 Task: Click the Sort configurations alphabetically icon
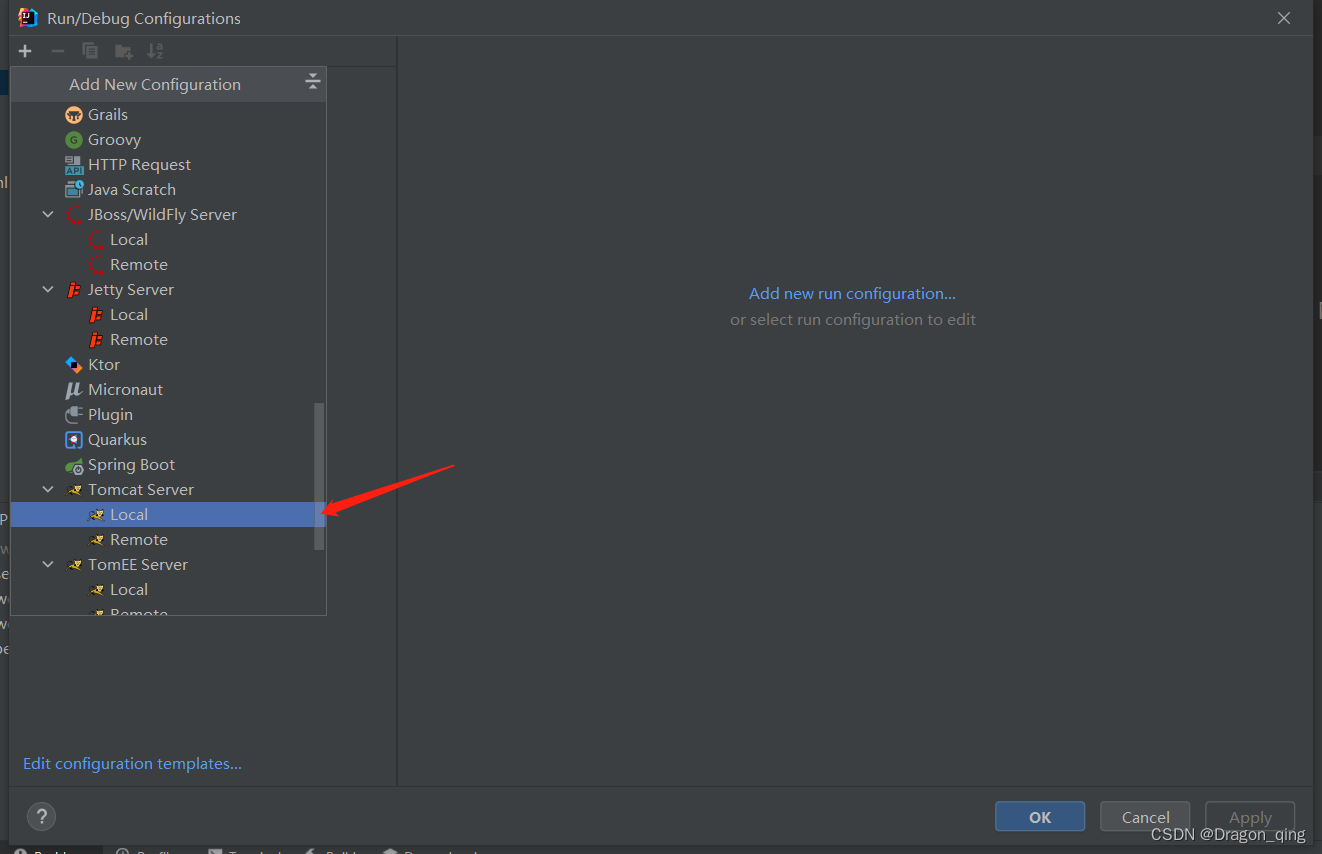point(155,51)
